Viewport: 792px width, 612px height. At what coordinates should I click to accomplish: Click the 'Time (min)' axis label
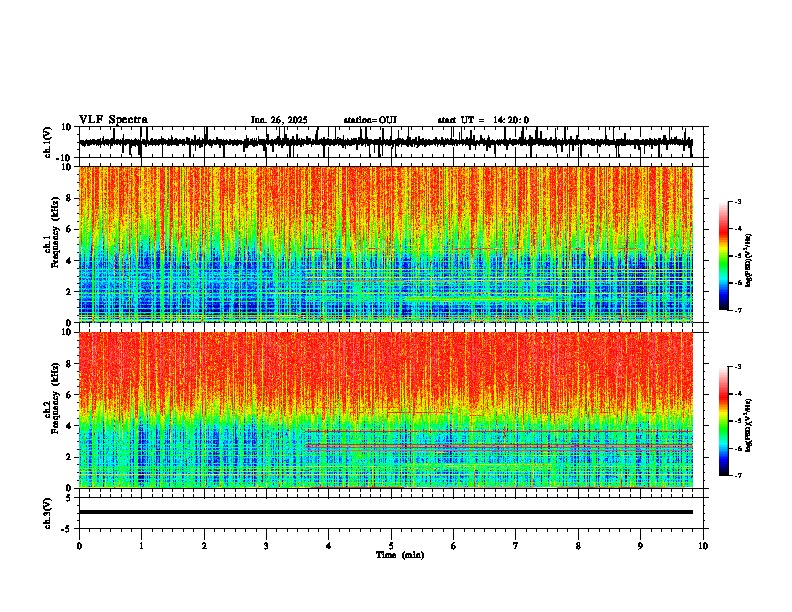tap(400, 555)
